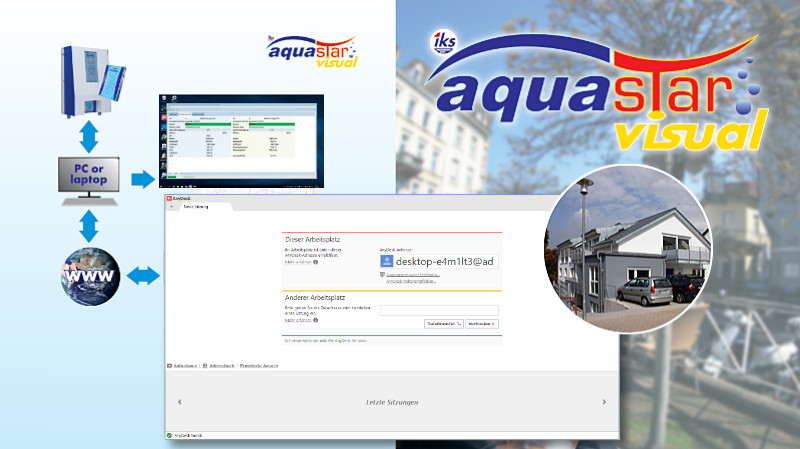Click info icon under Dieser Arbeitsplatz

coord(316,262)
